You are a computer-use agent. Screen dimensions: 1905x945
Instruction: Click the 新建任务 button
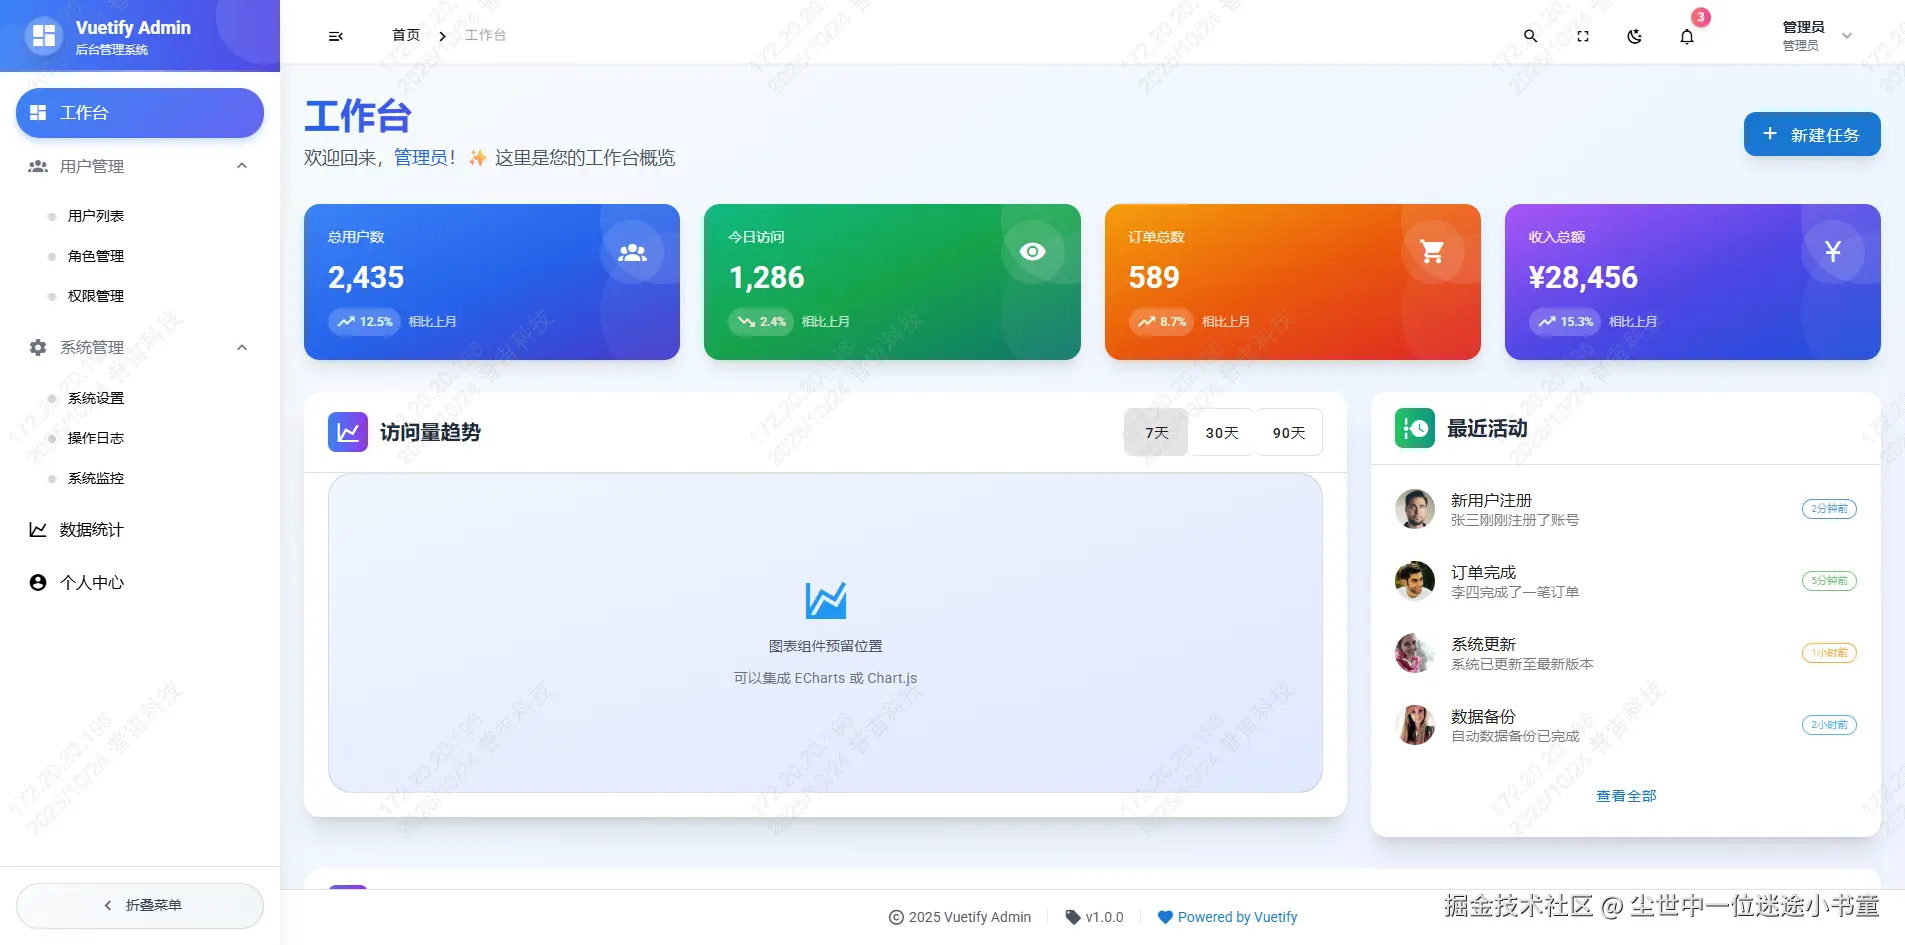tap(1810, 134)
